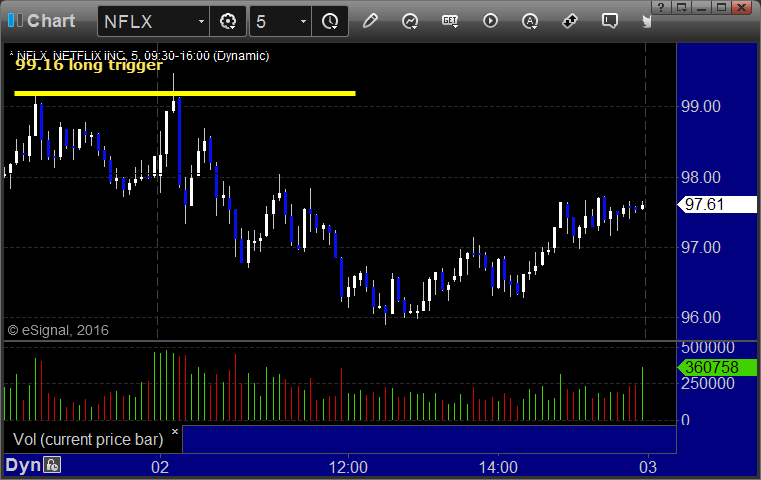Close the chart window with red X
761x480 pixels.
(x=742, y=7)
